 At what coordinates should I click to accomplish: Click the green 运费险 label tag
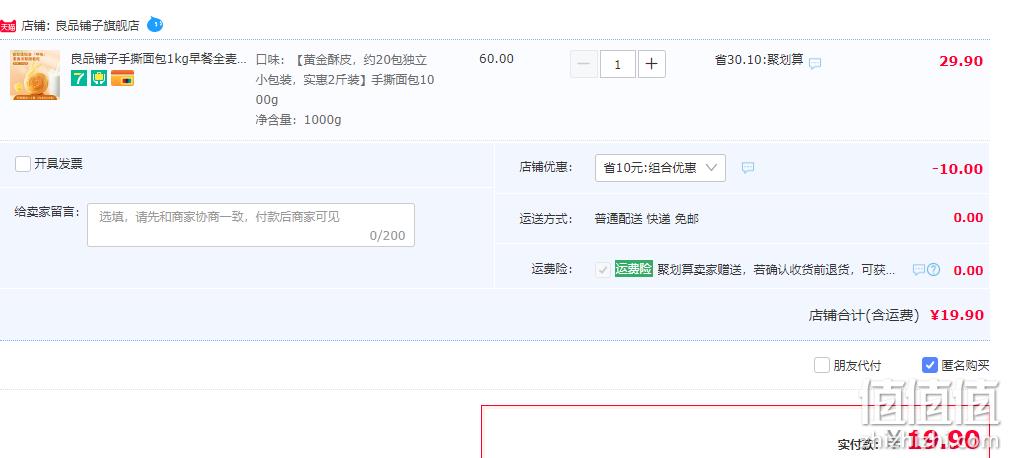coord(633,269)
